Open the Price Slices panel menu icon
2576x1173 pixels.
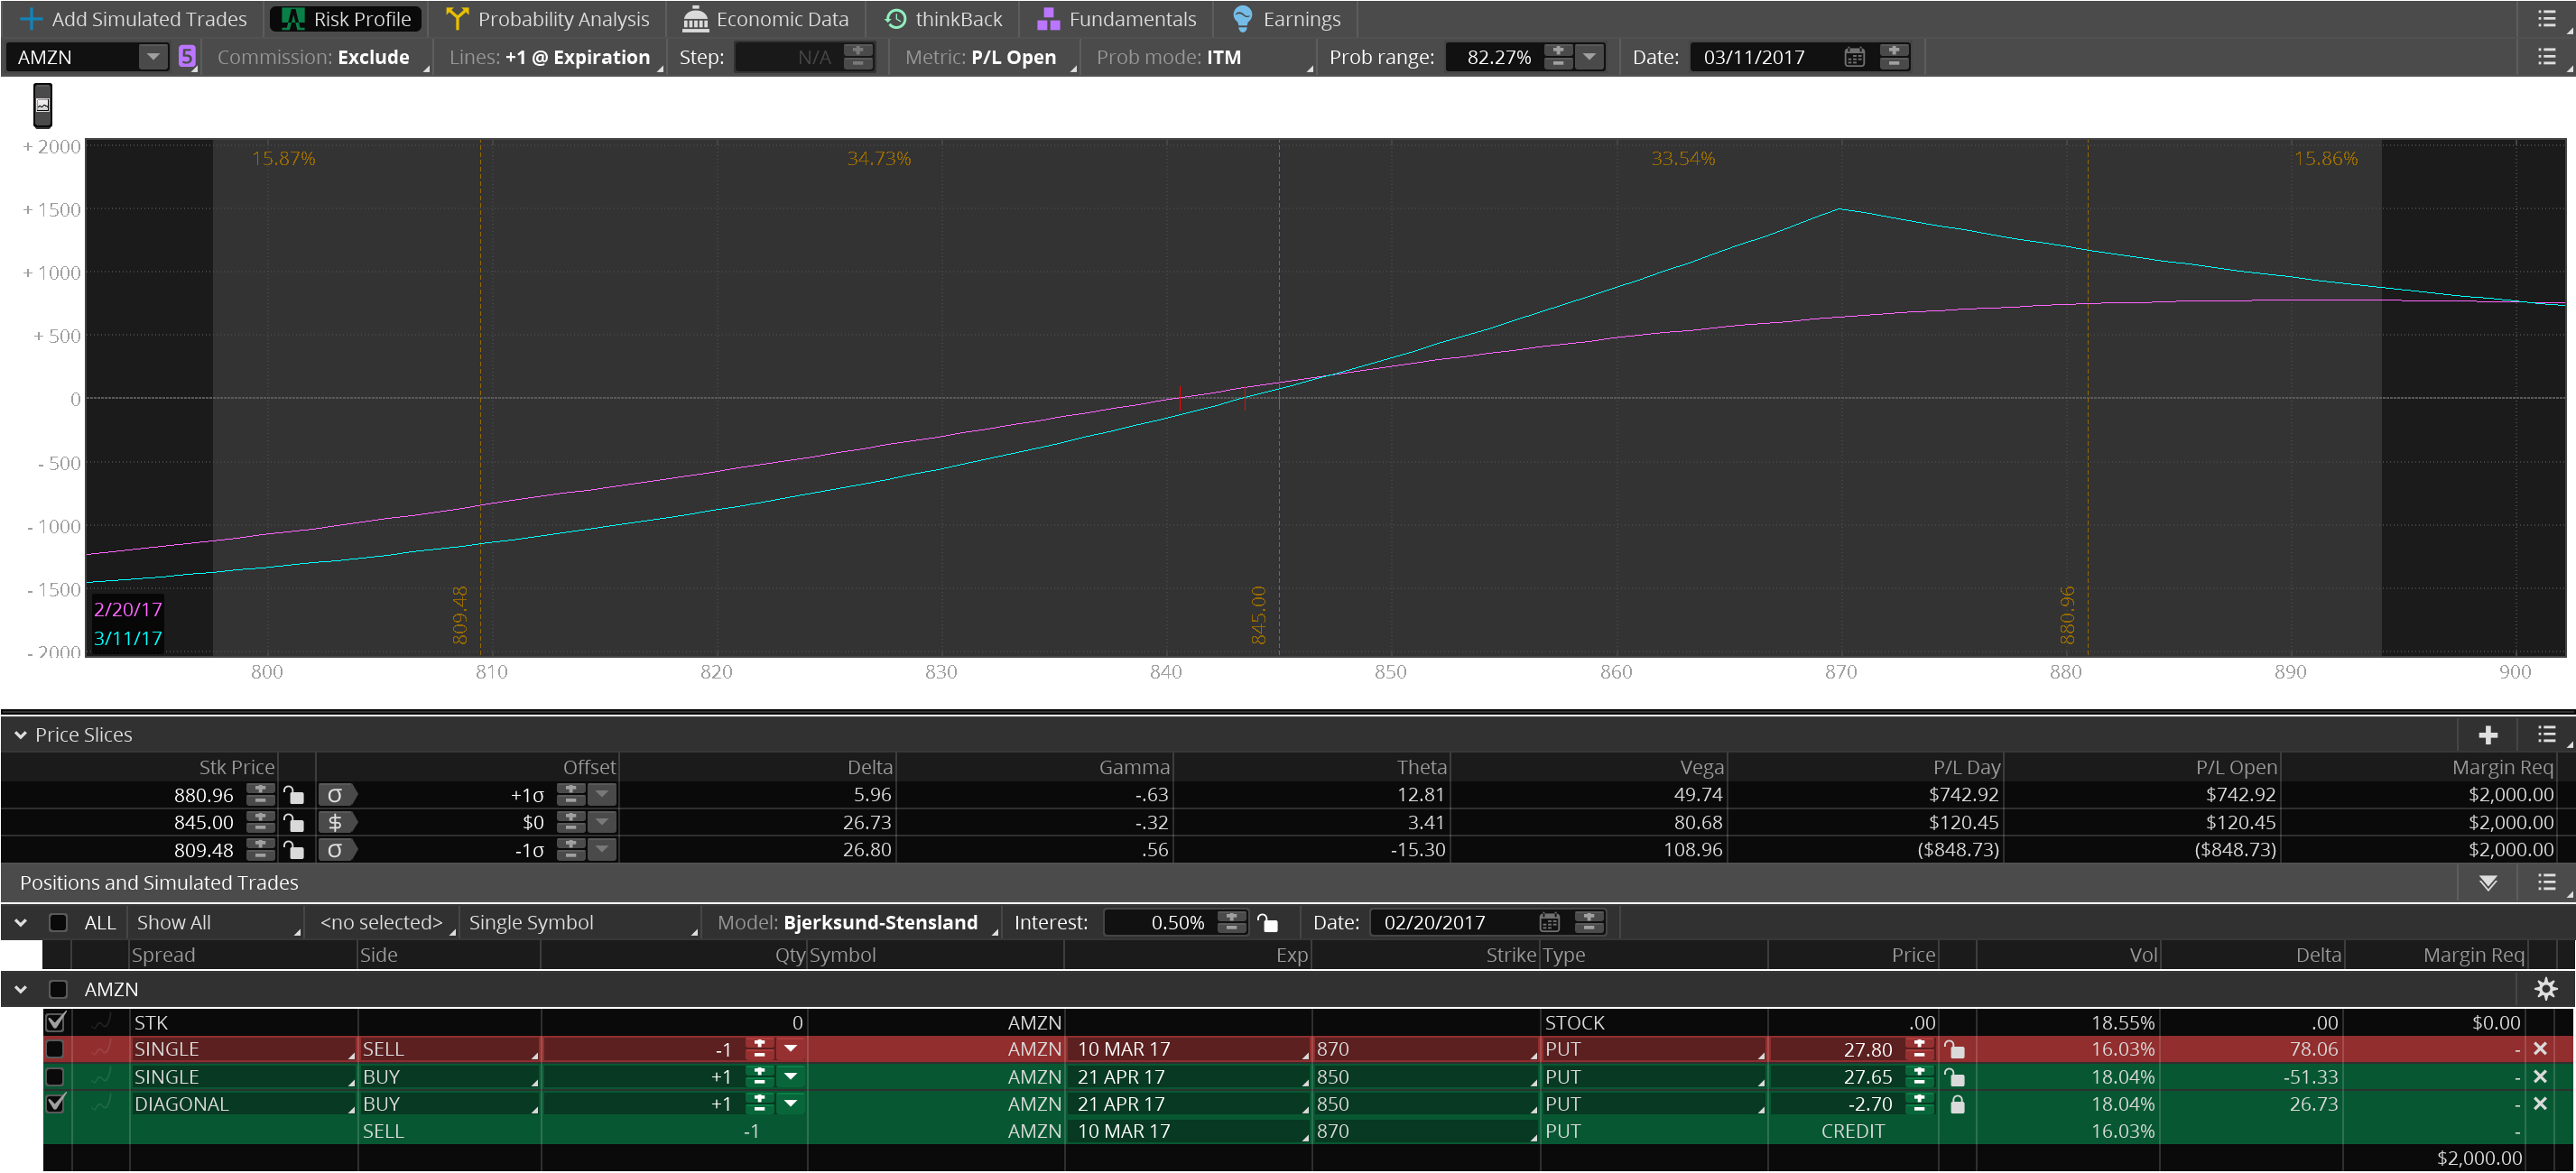2547,735
